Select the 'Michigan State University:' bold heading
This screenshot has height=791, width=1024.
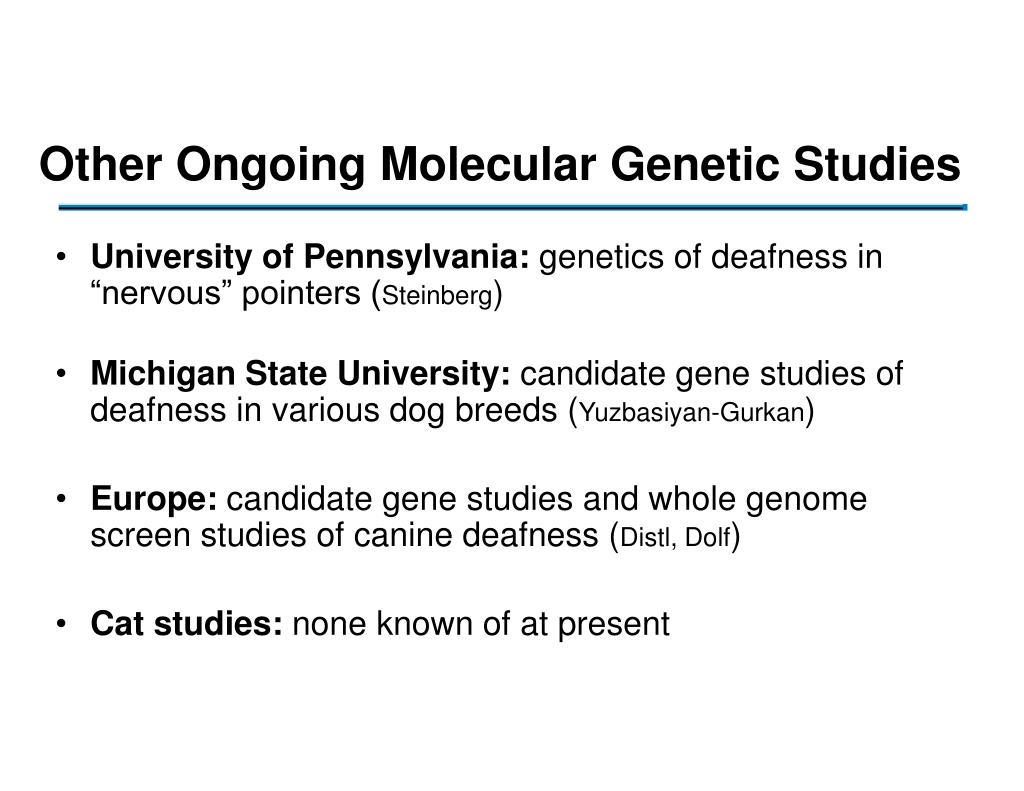point(300,374)
